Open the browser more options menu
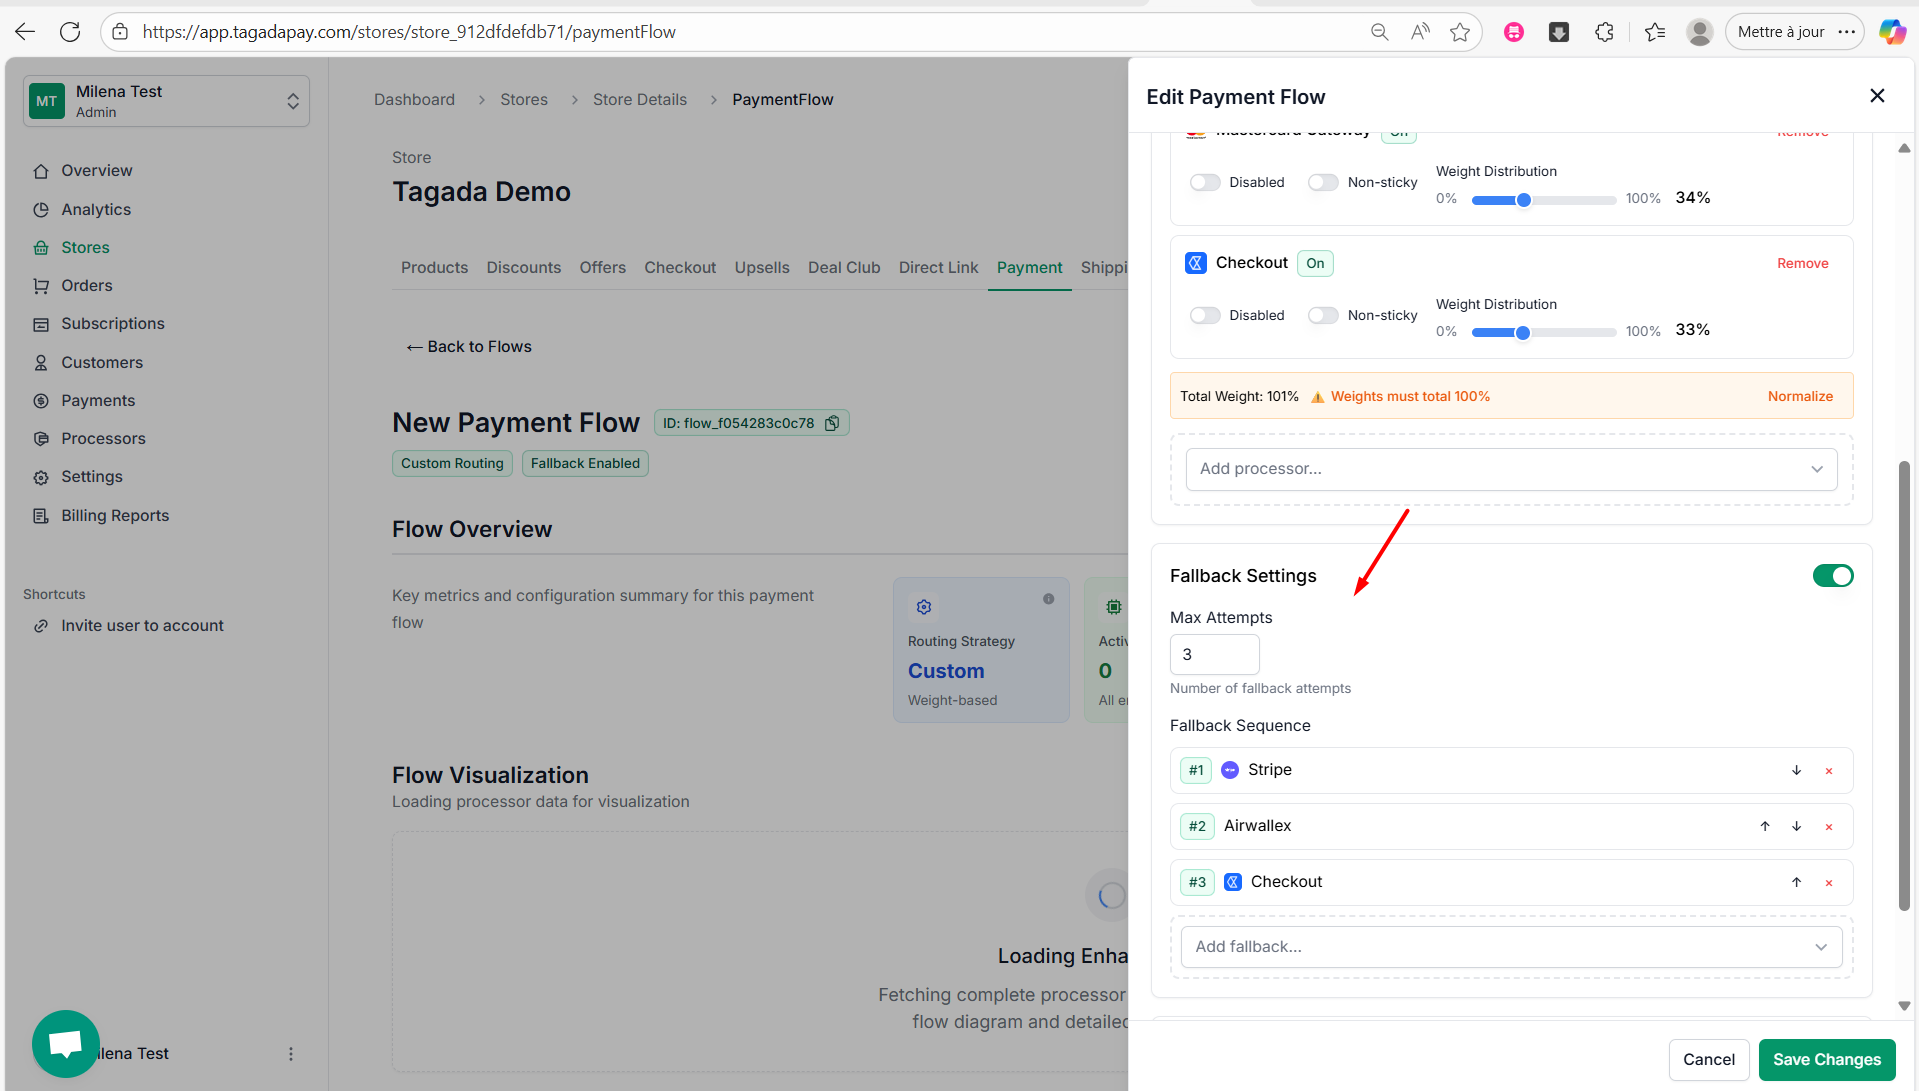Image resolution: width=1919 pixels, height=1091 pixels. click(x=1847, y=32)
